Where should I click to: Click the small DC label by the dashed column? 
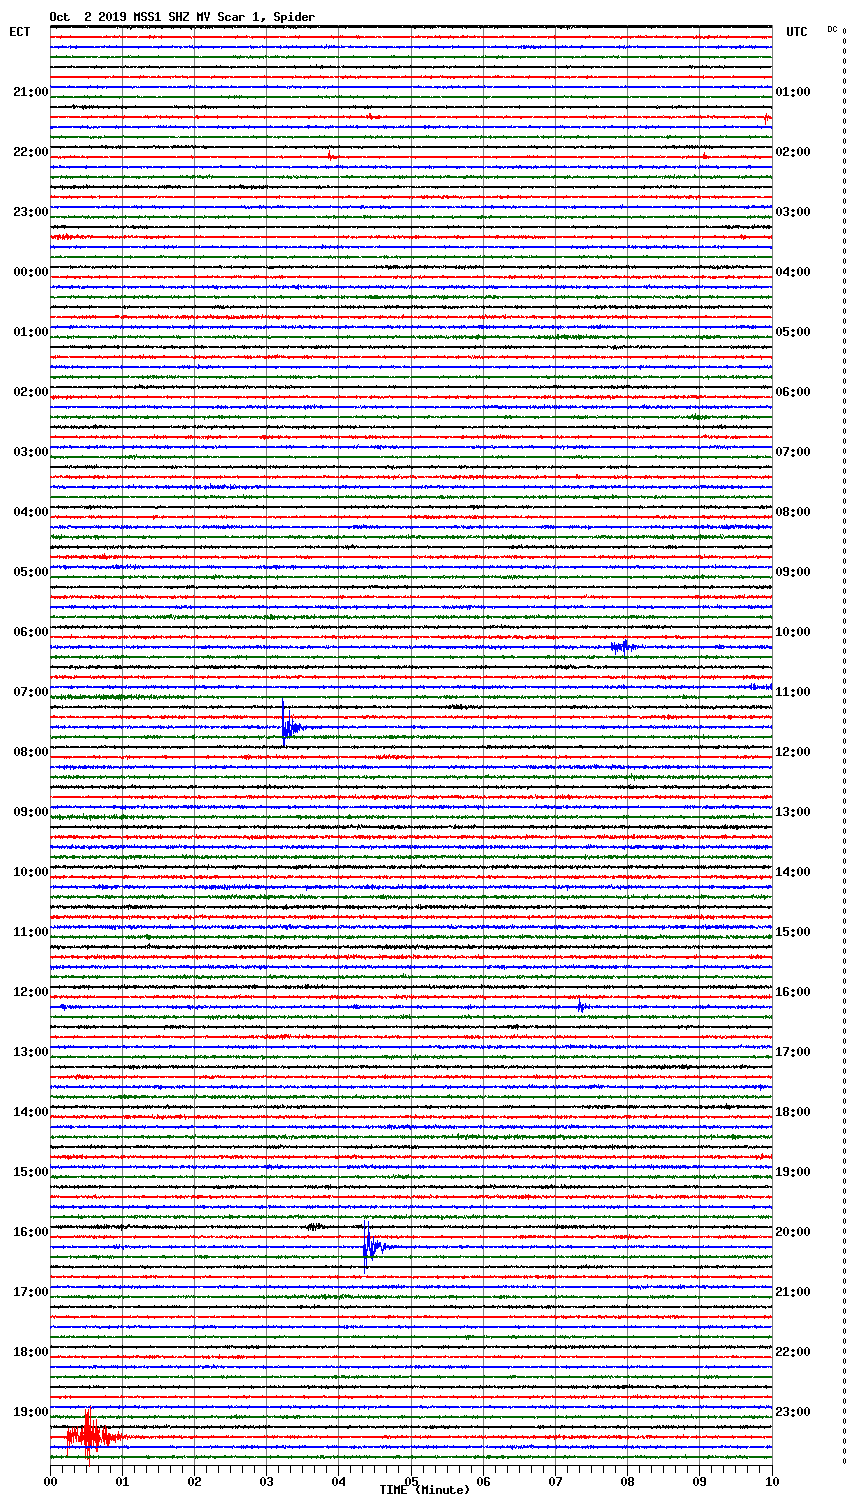832,29
